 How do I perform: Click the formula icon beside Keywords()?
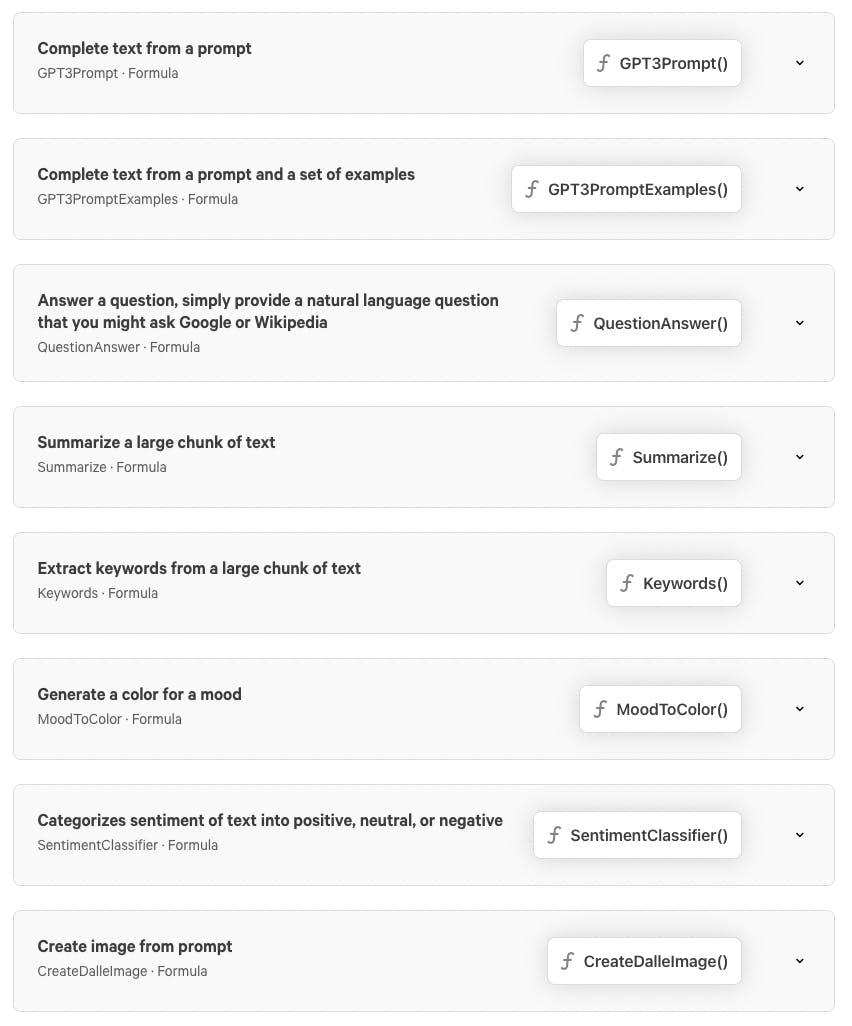pyautogui.click(x=627, y=583)
